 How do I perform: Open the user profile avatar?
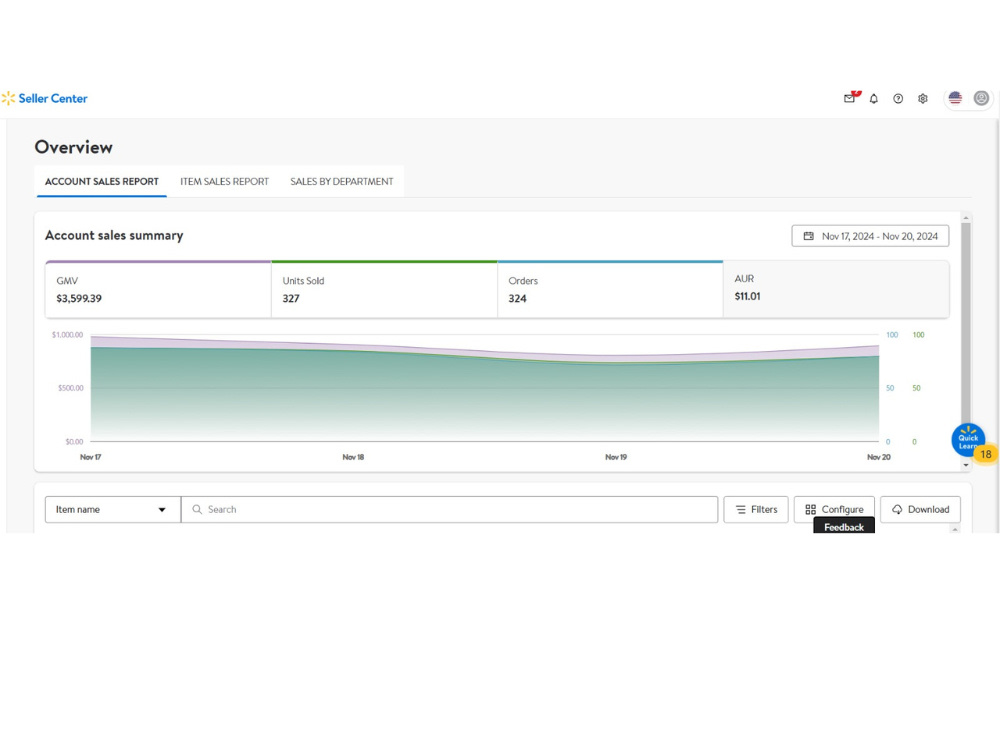coord(982,98)
